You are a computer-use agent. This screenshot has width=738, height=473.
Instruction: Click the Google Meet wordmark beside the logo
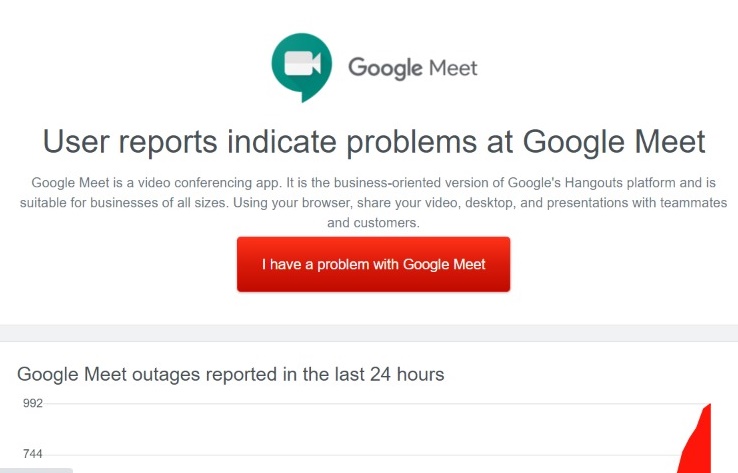[x=413, y=68]
